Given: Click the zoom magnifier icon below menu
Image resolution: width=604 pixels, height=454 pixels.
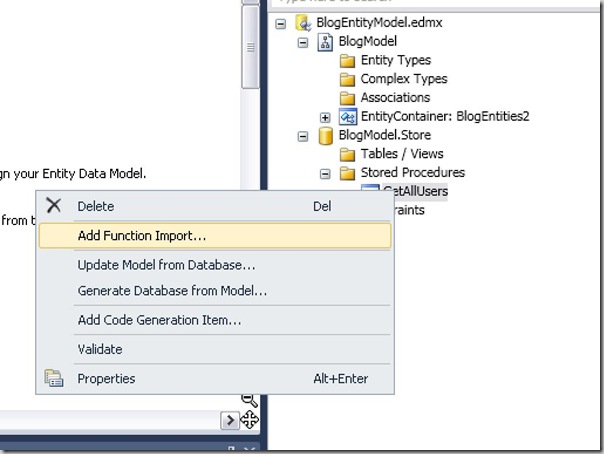Looking at the screenshot, I should click(249, 401).
